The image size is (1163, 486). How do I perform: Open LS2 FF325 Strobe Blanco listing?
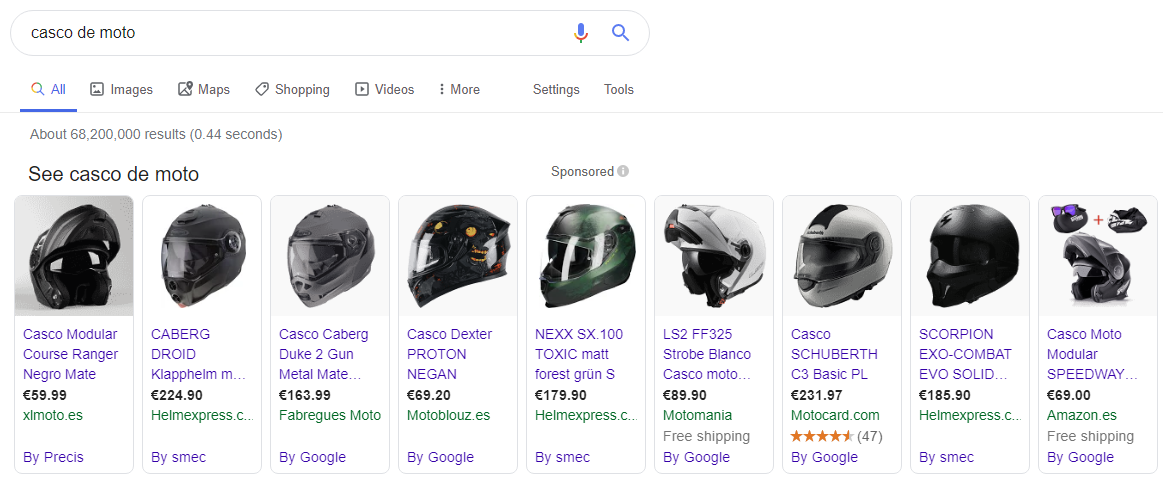[x=707, y=354]
